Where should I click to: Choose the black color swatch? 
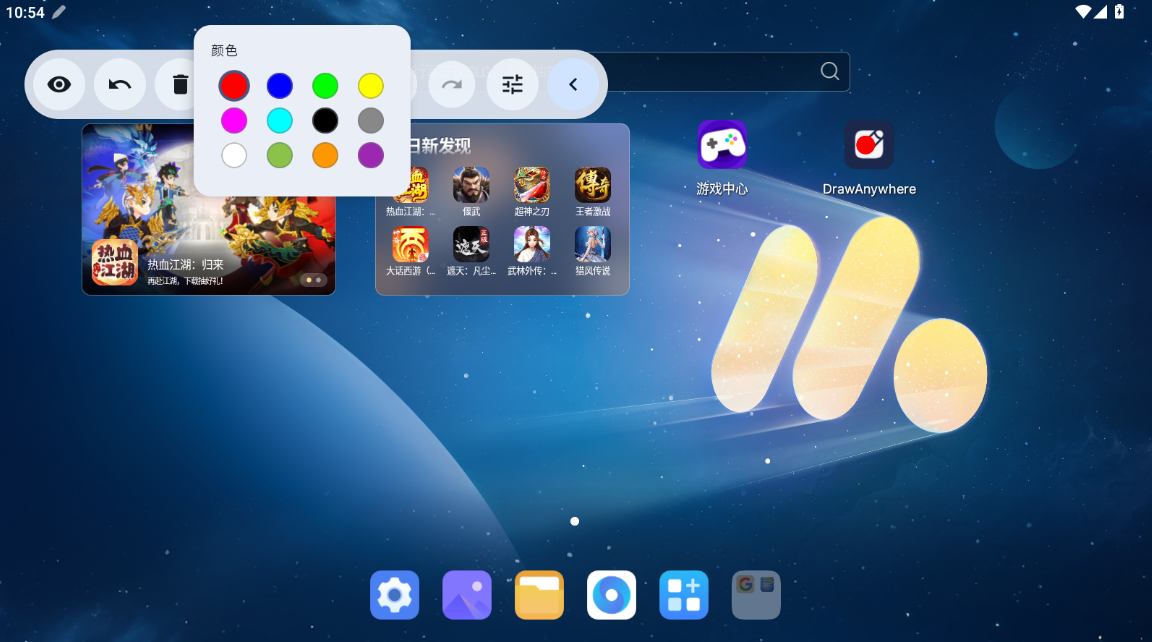coord(325,121)
